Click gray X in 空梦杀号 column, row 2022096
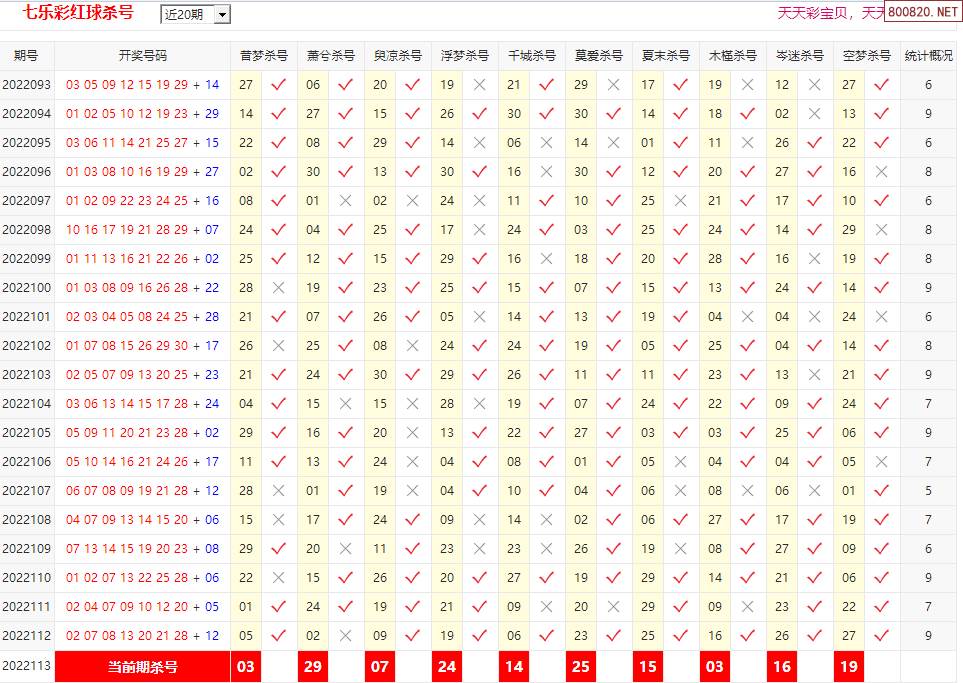The height and width of the screenshot is (683, 963). point(881,171)
